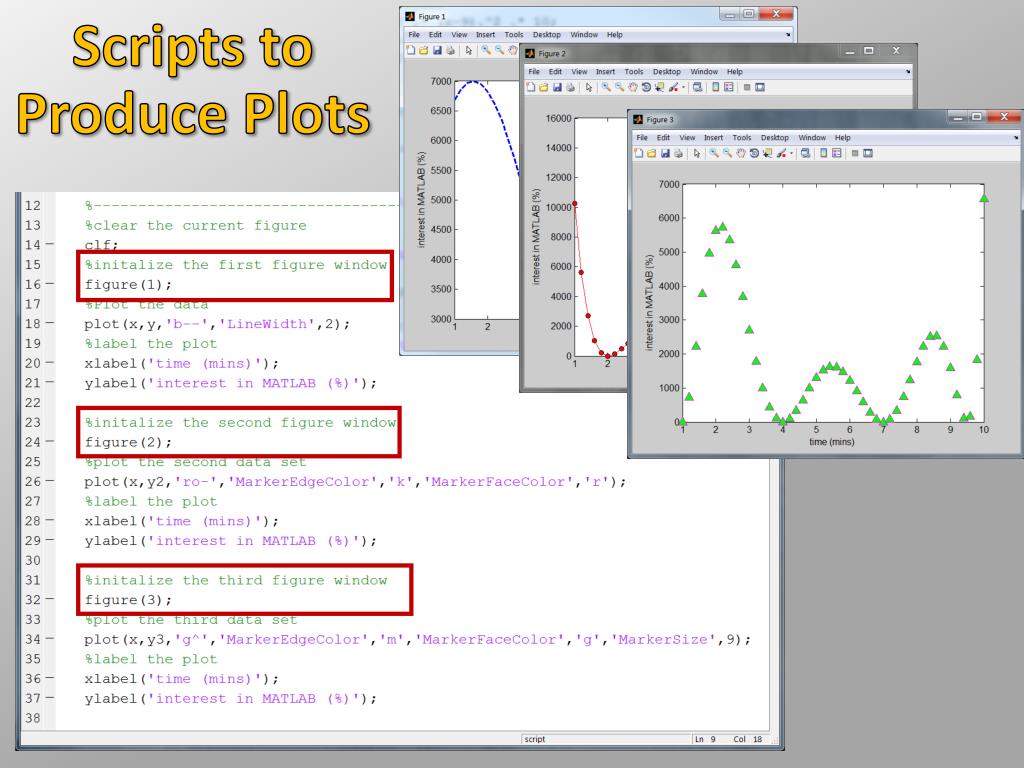The width and height of the screenshot is (1024, 768).
Task: Click dock arrow in Figure 2 menu bar
Action: [908, 72]
